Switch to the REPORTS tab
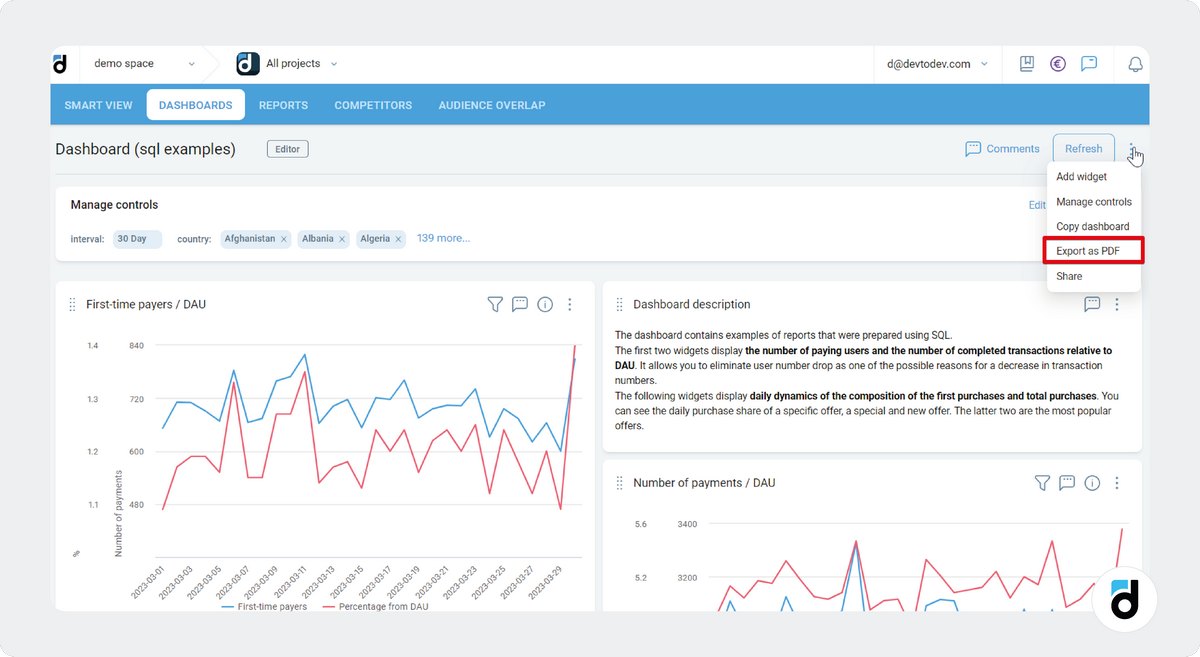 tap(283, 104)
